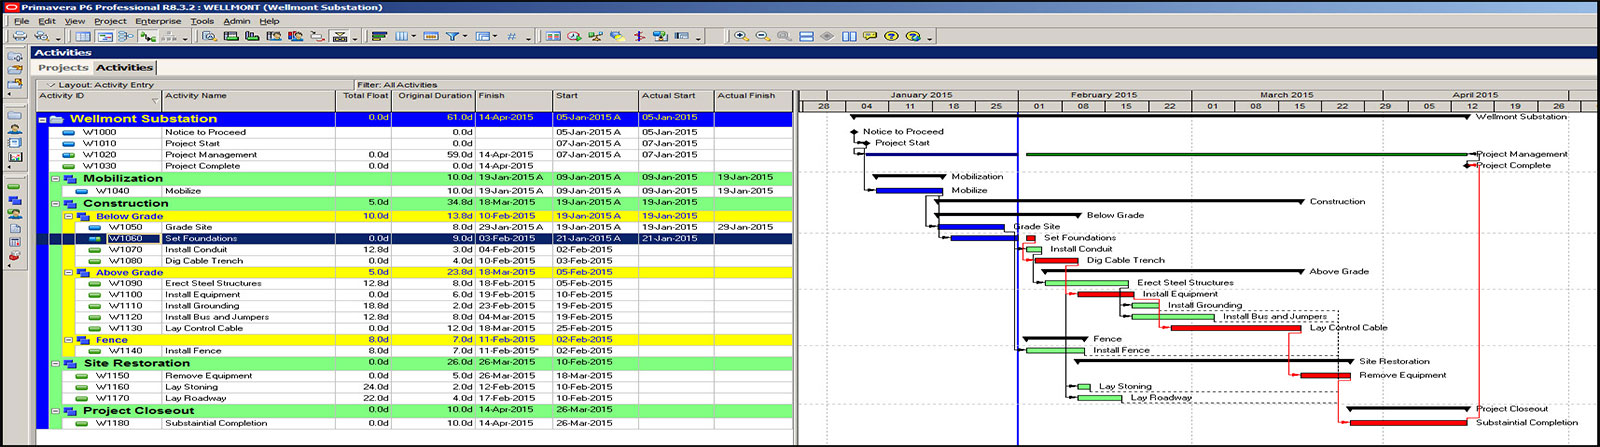The height and width of the screenshot is (447, 1600).
Task: Select activity W1130 Lay Control Cable
Action: [x=415, y=328]
